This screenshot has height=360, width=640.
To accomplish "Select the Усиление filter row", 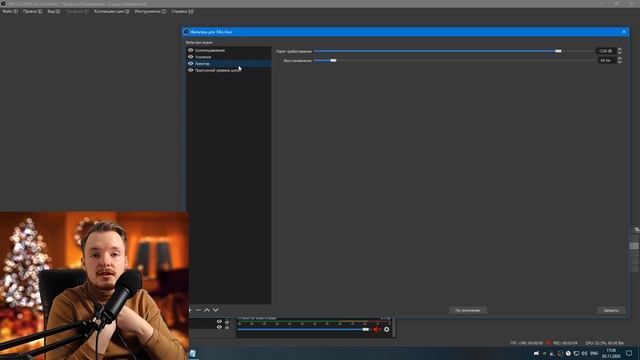I will (x=229, y=57).
